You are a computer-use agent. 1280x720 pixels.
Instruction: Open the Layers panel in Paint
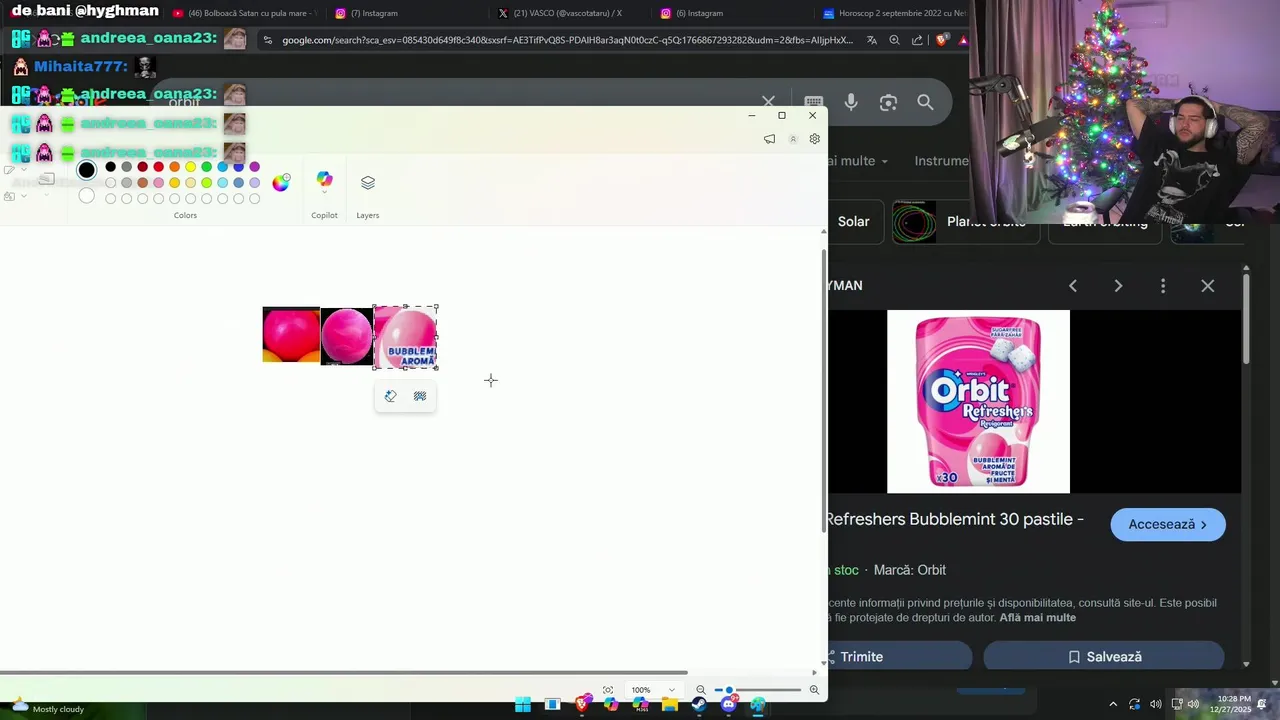(368, 182)
